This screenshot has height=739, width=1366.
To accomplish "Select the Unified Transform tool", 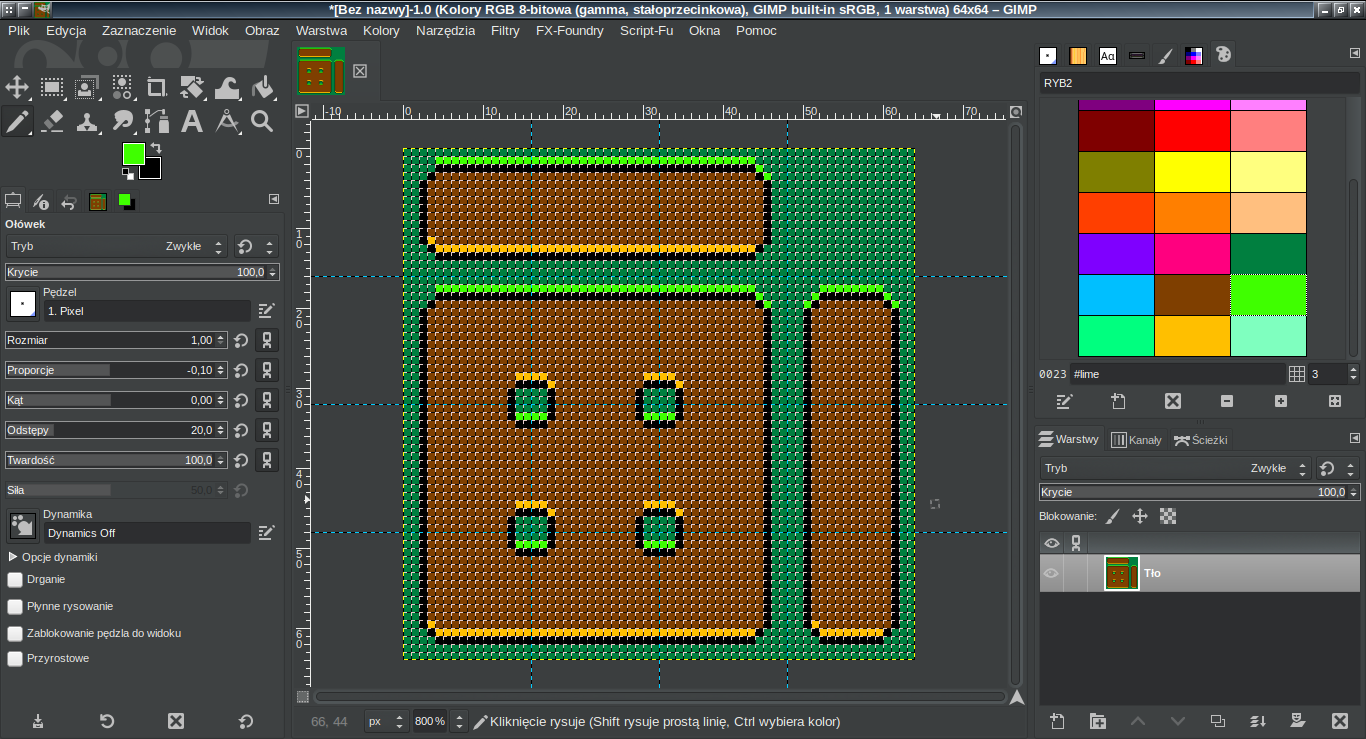I will pos(192,88).
